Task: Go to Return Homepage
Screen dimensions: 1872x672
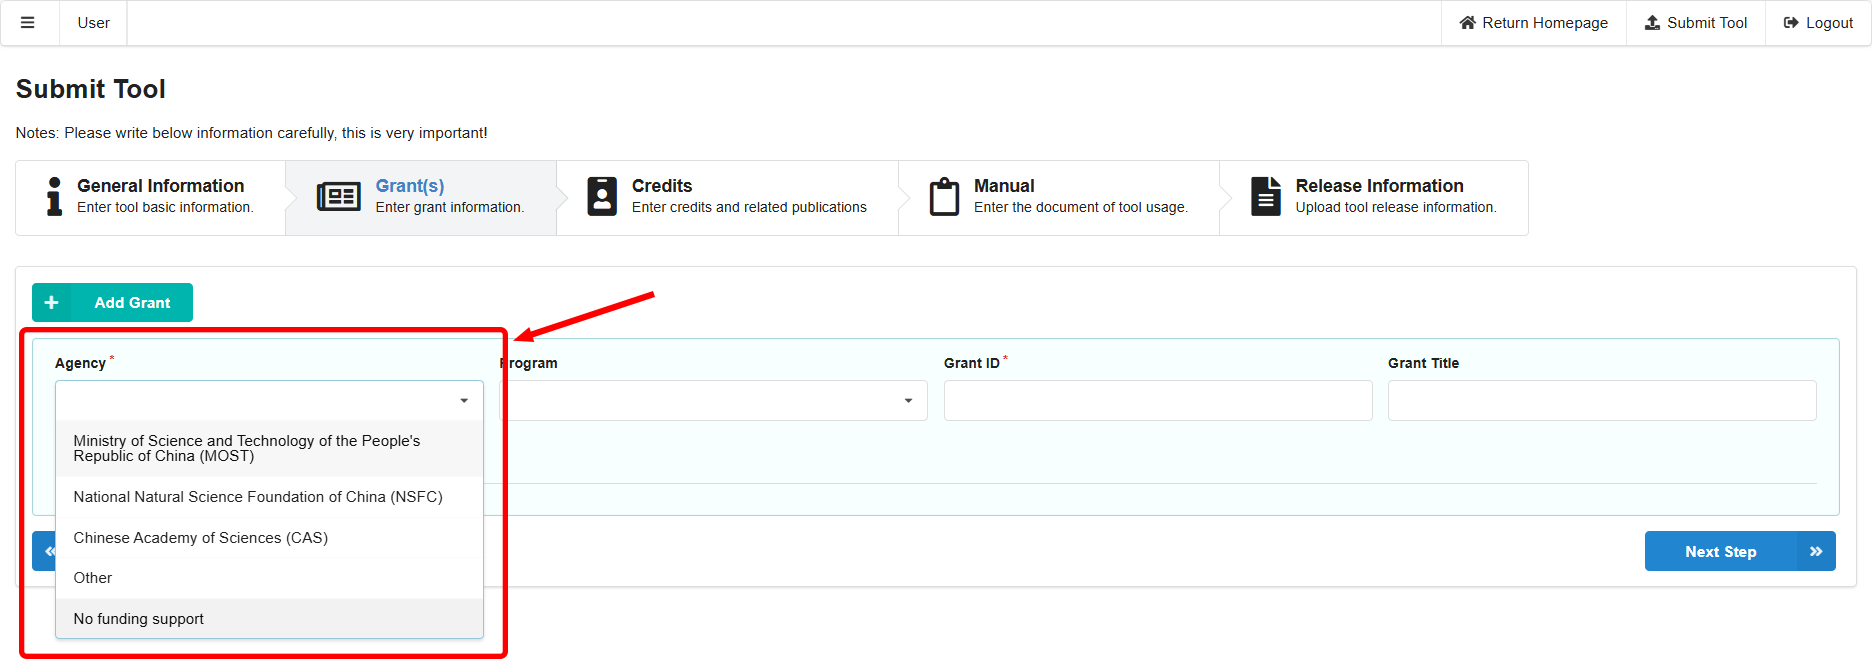Action: click(x=1533, y=23)
